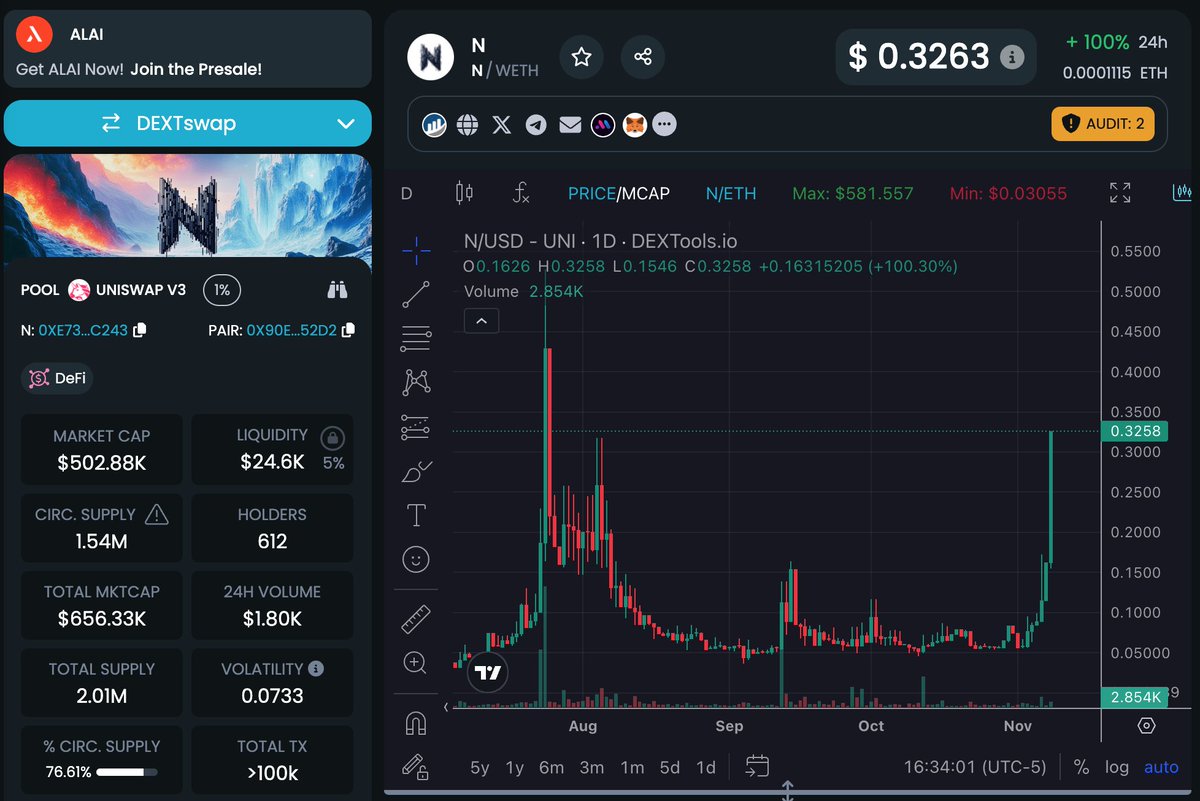
Task: Share the N/WETH pair
Action: tap(643, 57)
